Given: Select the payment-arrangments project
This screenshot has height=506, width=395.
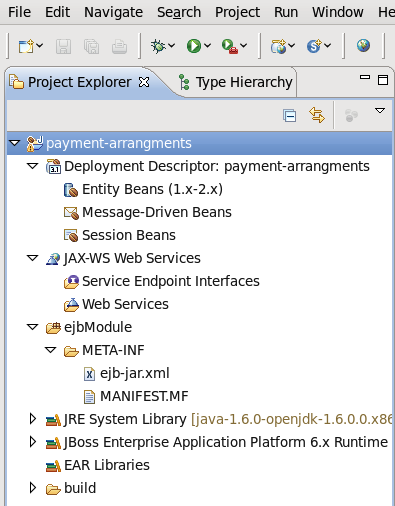Looking at the screenshot, I should (x=119, y=143).
